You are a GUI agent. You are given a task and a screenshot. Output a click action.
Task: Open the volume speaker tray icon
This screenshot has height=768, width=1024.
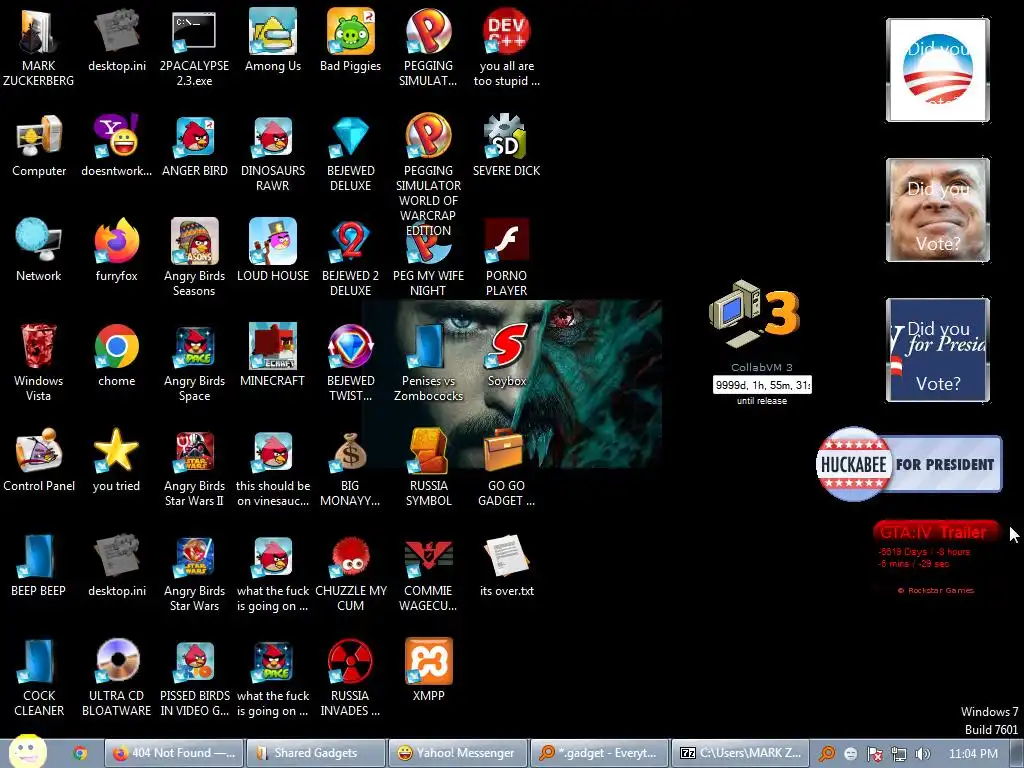click(x=922, y=754)
